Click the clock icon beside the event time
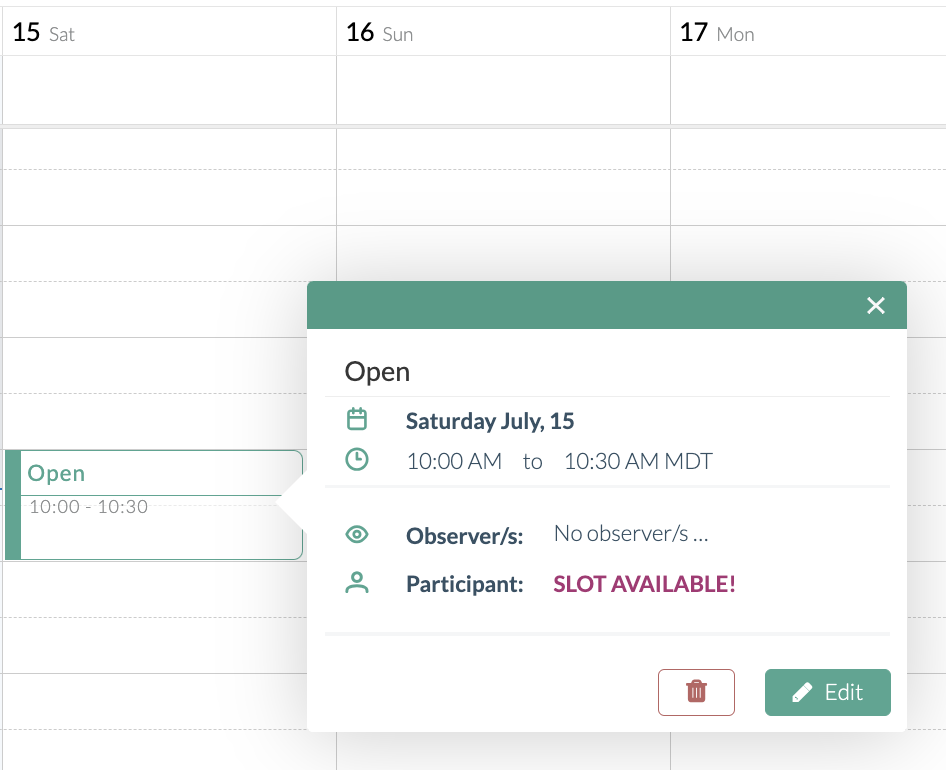 pos(357,460)
